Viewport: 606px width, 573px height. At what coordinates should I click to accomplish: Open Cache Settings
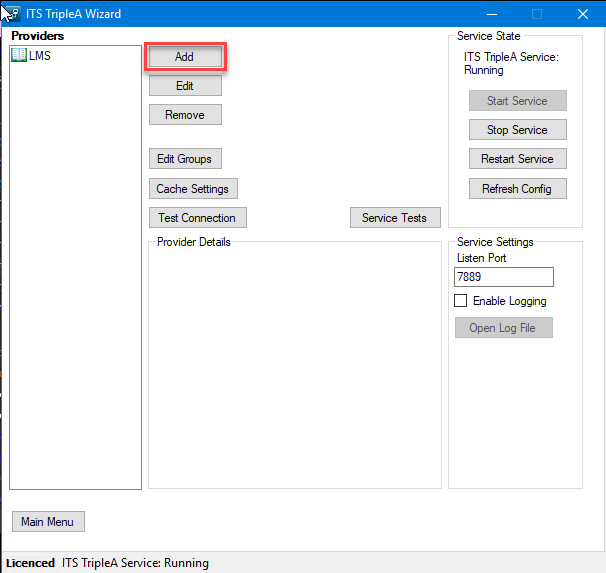click(193, 189)
